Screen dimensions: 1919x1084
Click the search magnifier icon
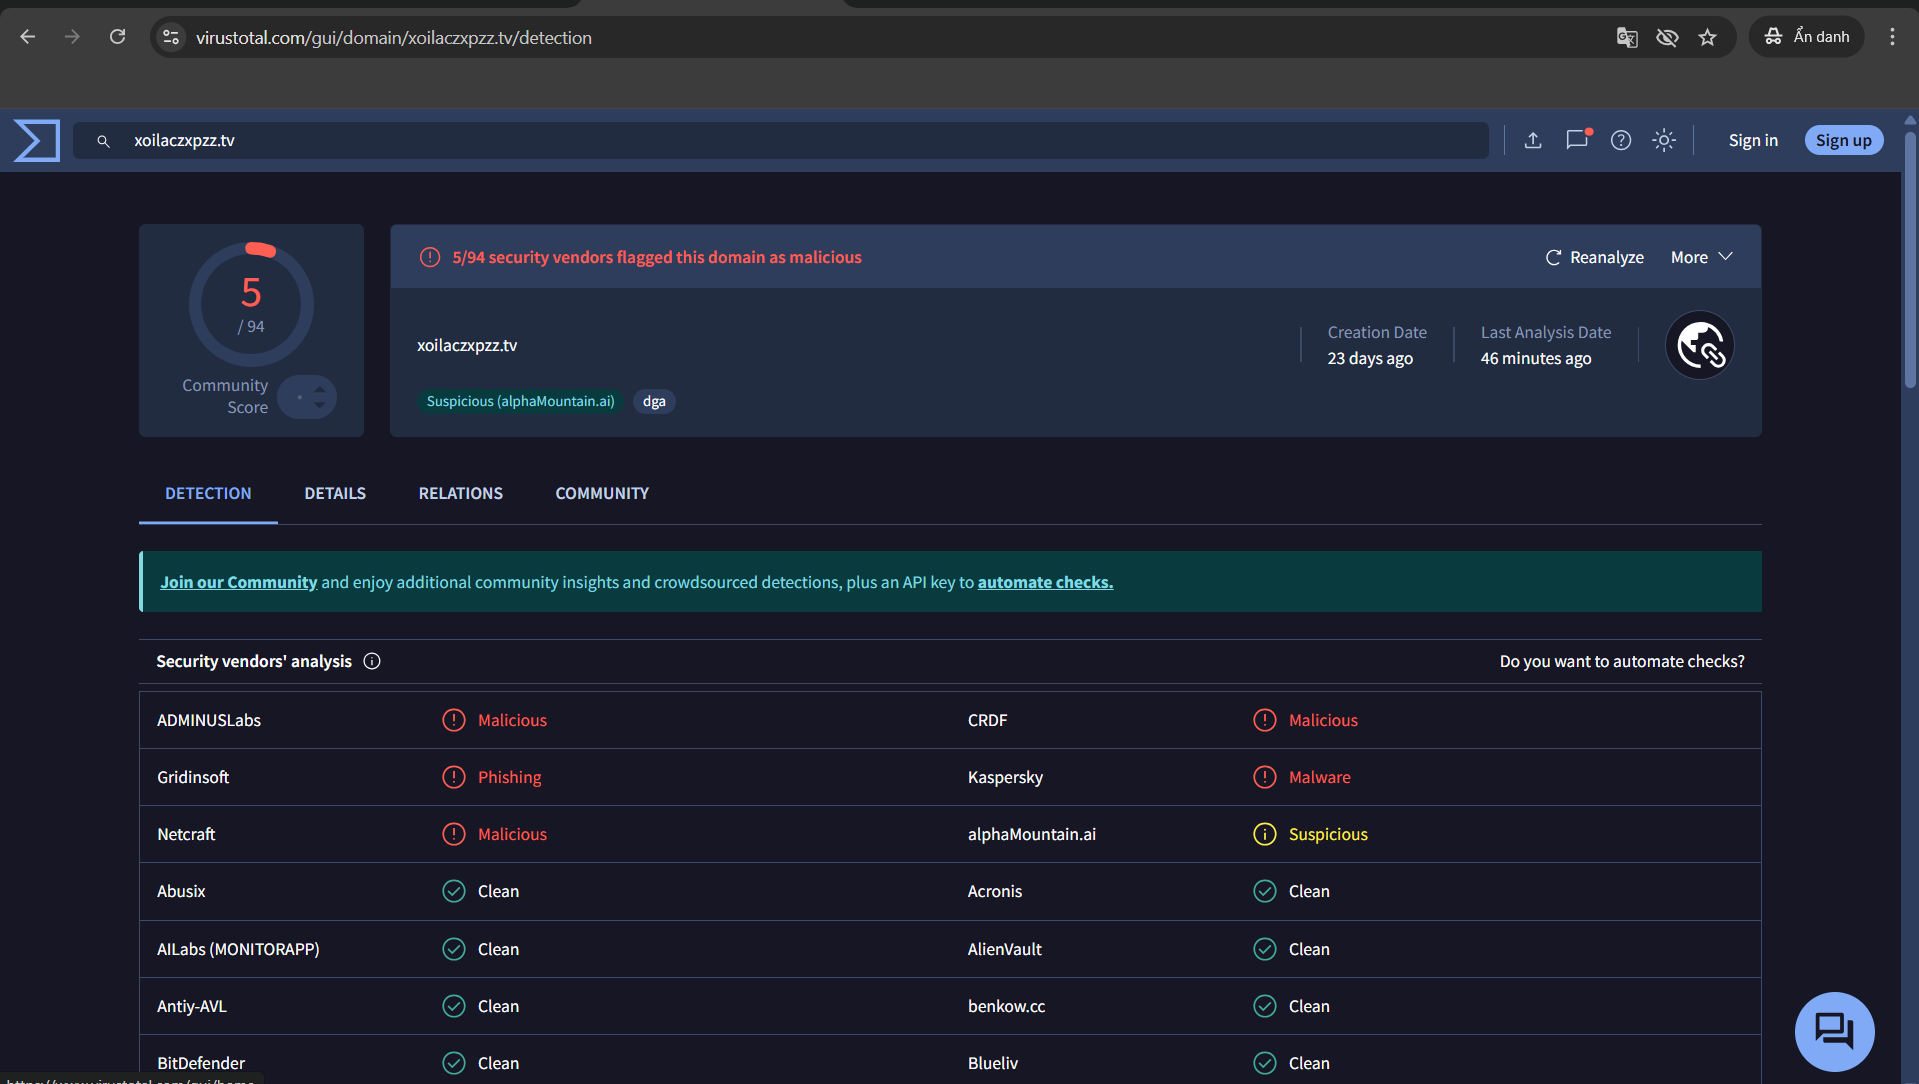(103, 141)
